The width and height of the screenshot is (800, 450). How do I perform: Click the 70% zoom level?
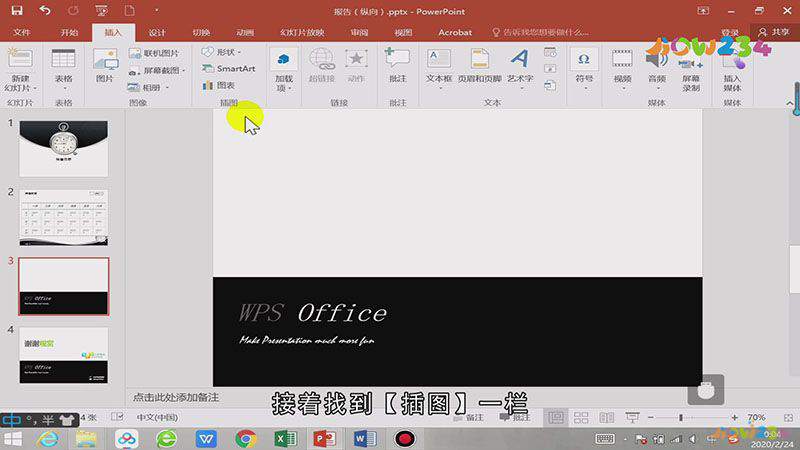pyautogui.click(x=756, y=417)
